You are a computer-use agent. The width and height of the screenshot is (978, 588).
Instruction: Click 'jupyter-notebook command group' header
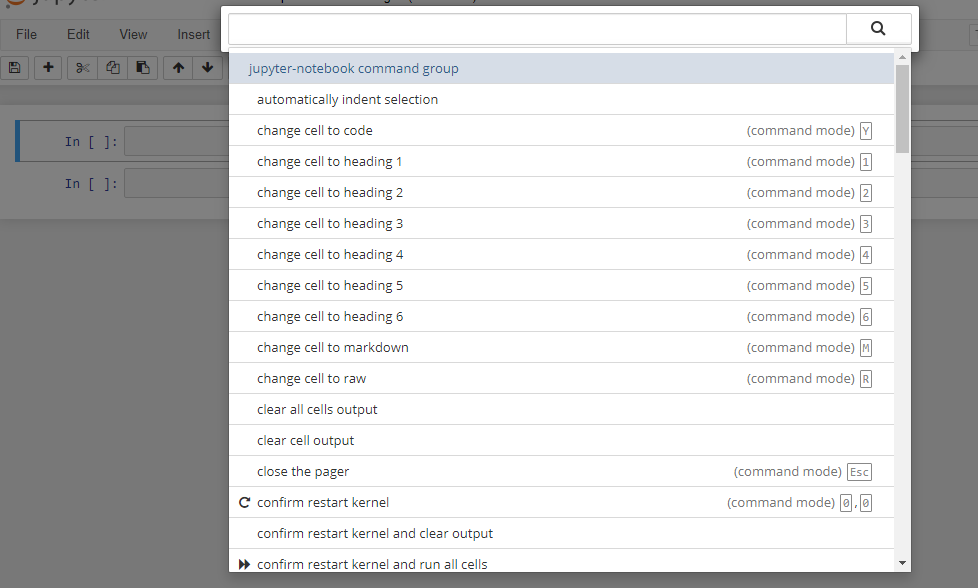[x=561, y=69]
